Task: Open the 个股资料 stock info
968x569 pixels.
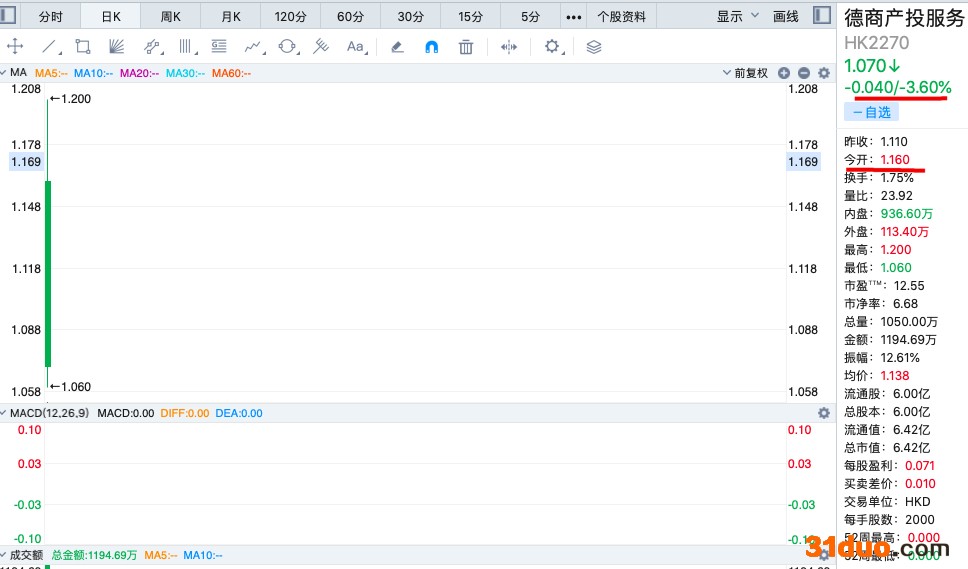Action: (621, 16)
